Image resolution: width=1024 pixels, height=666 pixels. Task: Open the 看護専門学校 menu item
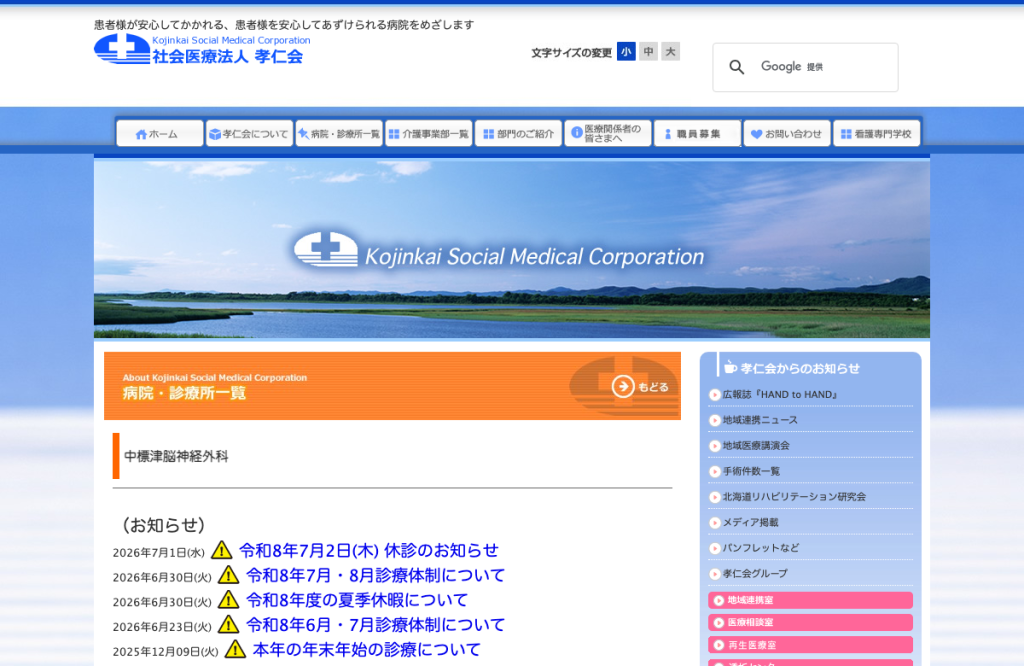876,133
